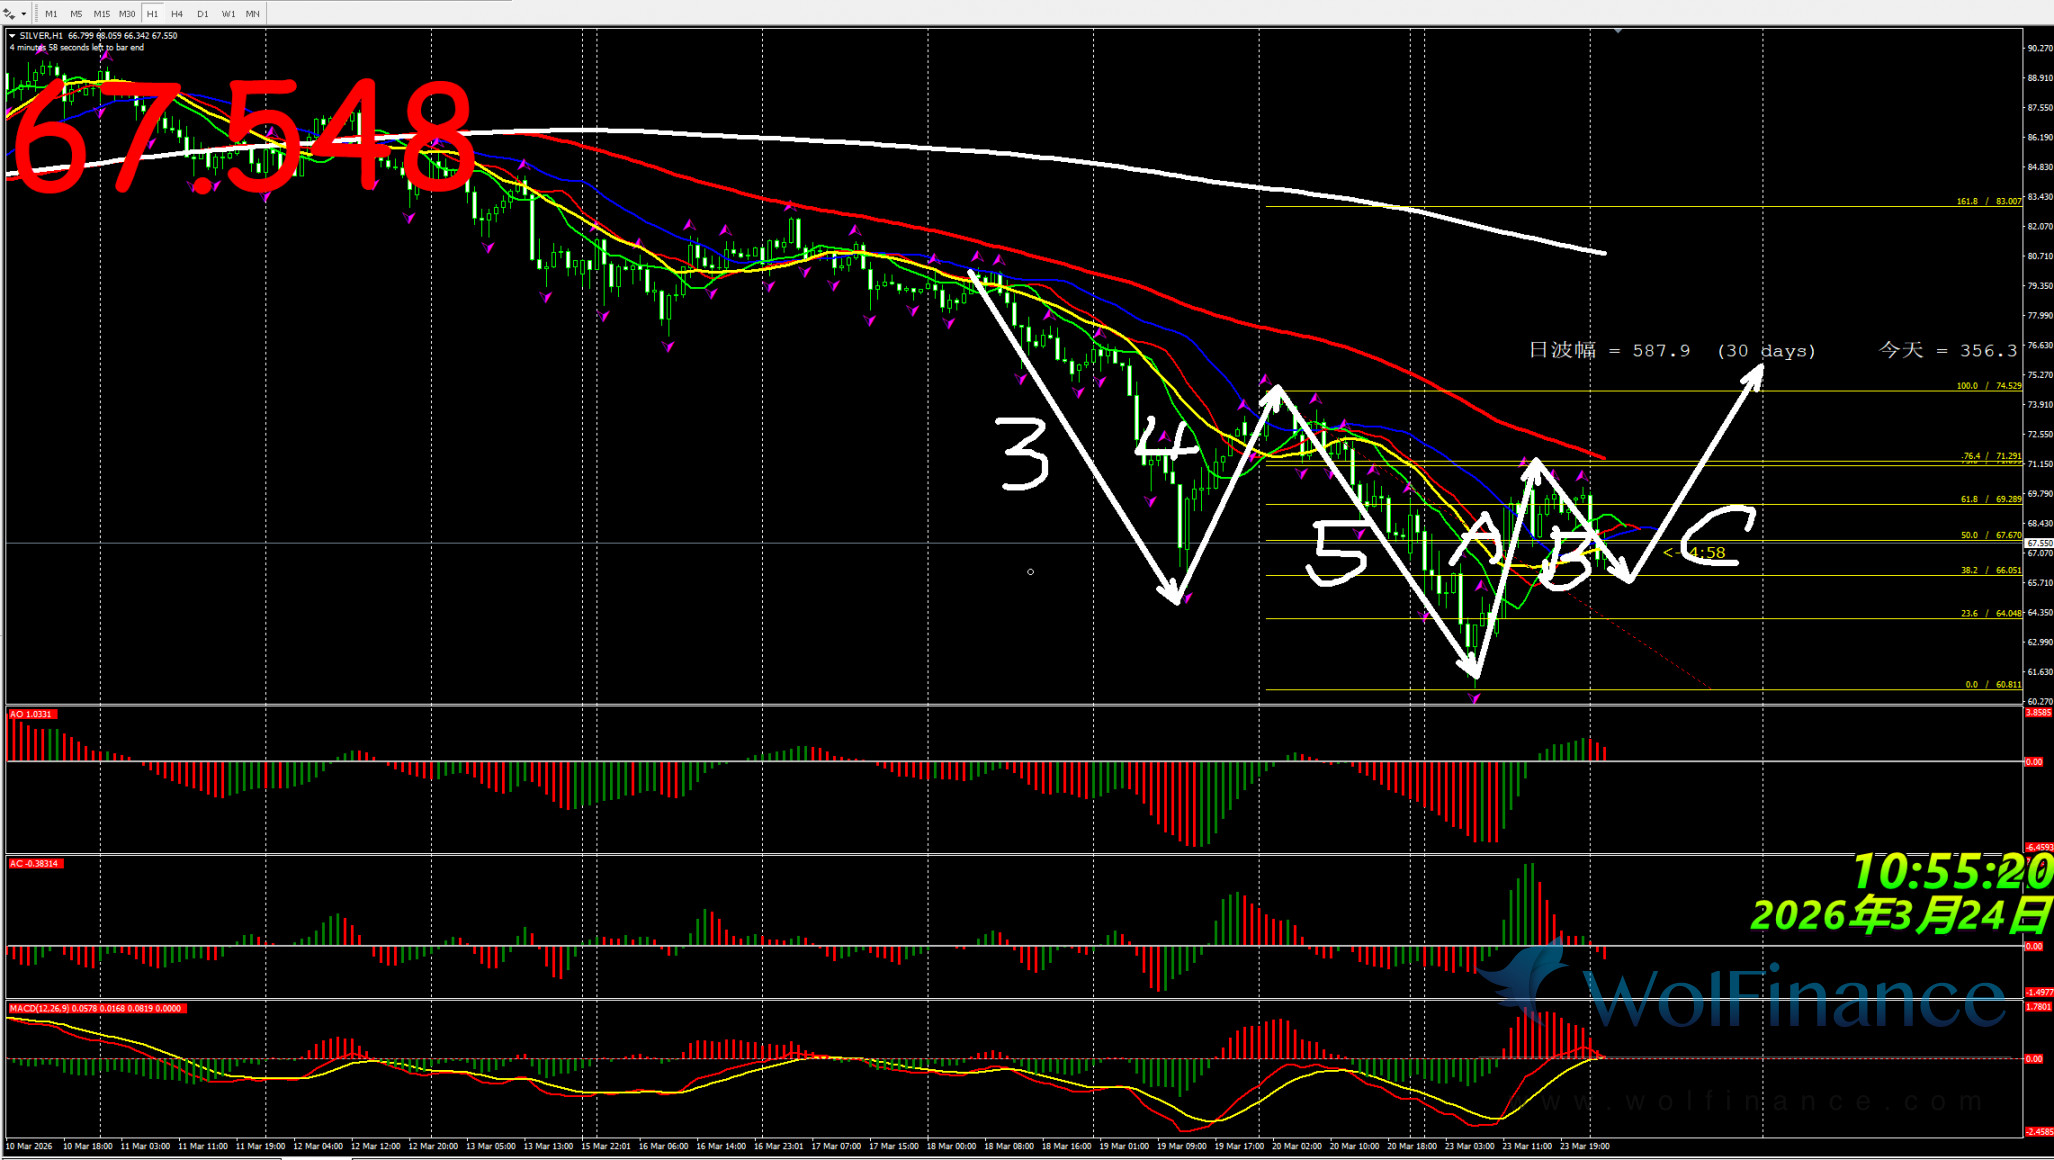
Task: Click the 50.0 Fibonacci level label
Action: tap(1989, 535)
